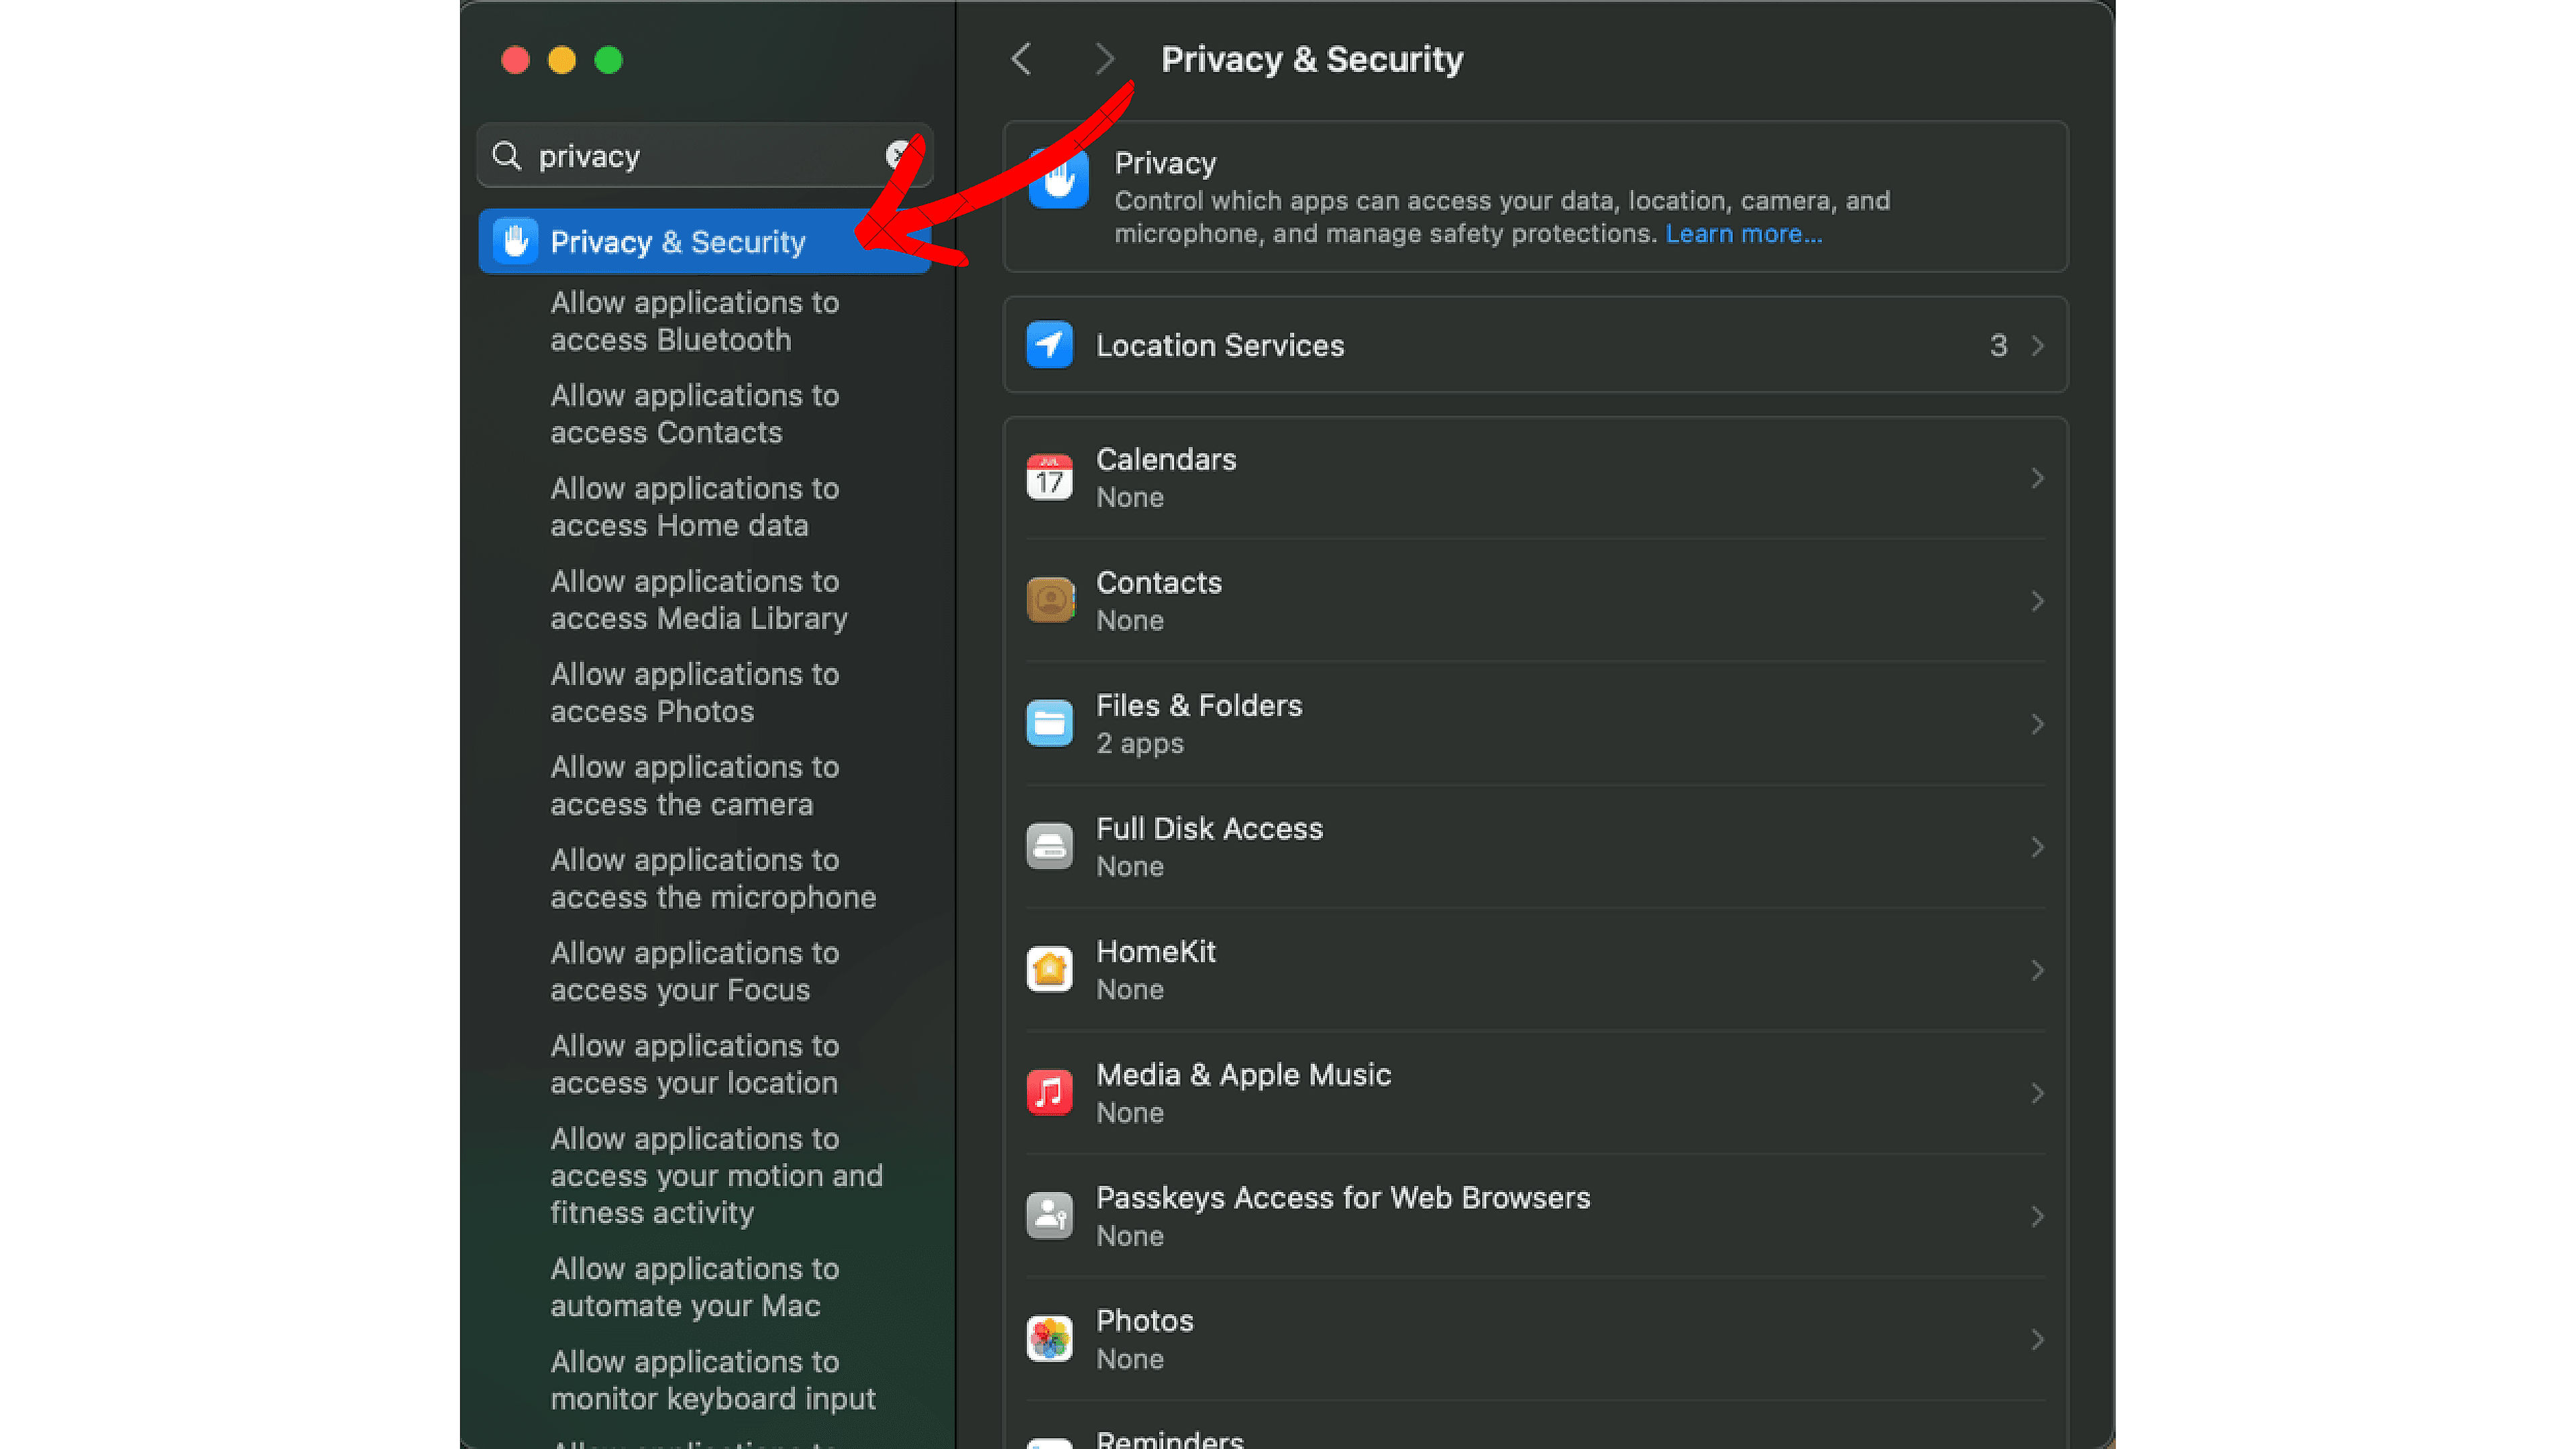Image resolution: width=2576 pixels, height=1449 pixels.
Task: Select Allow applications to monitor keyboard input
Action: pyautogui.click(x=713, y=1381)
